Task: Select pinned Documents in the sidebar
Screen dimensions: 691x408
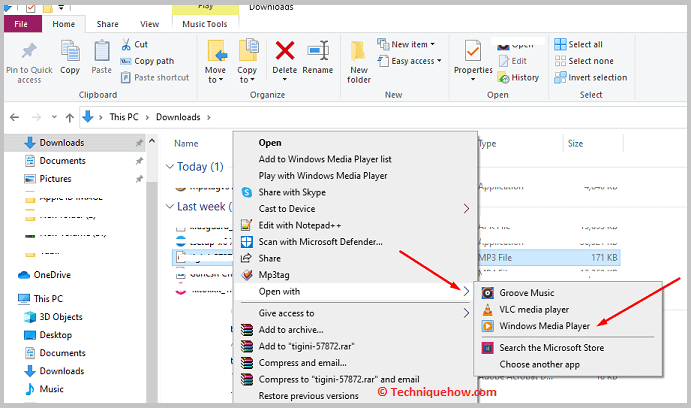Action: (x=63, y=161)
